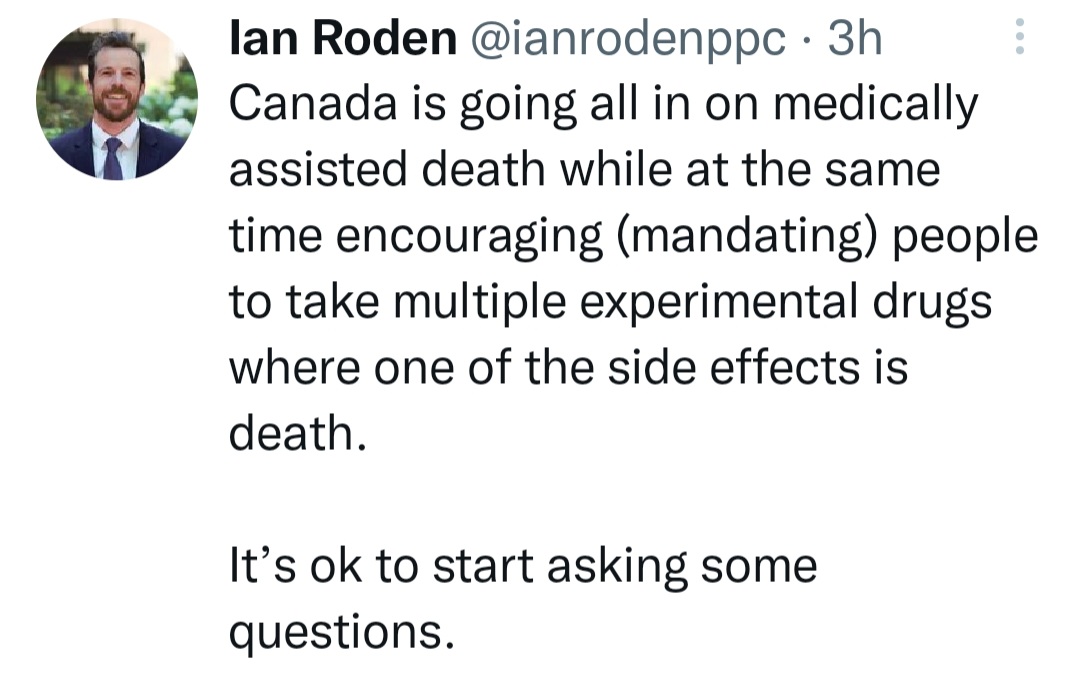Click the blank gap between the two paragraphs
1080x690 pixels.
click(523, 499)
